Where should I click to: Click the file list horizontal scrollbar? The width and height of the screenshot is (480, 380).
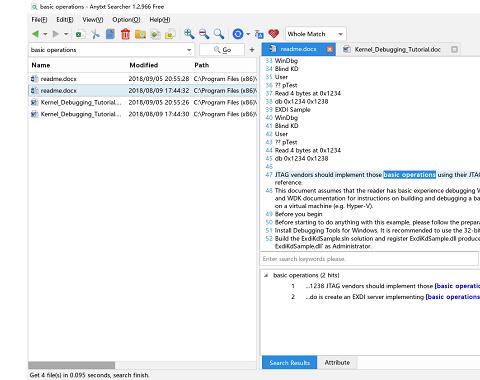coord(72,365)
